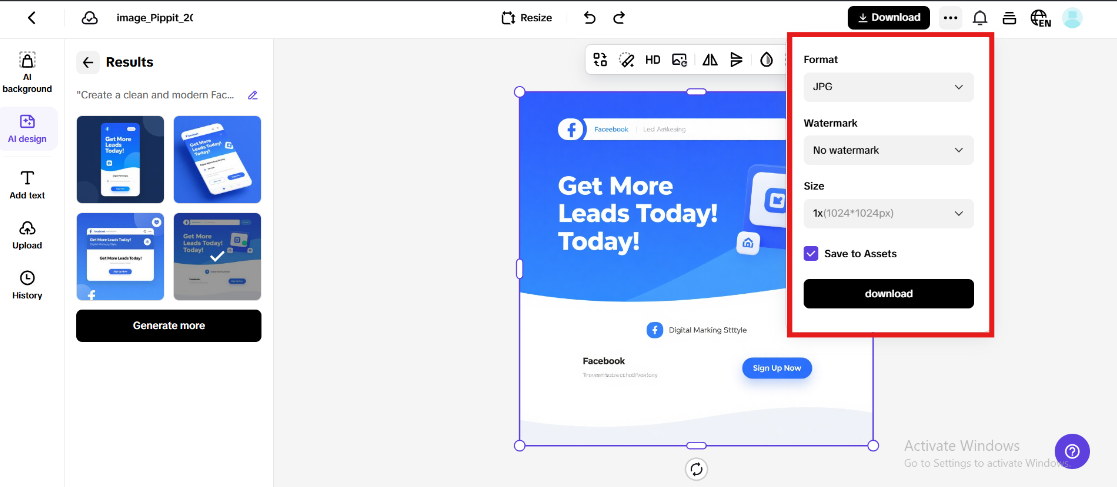Open the Format JPG dropdown
Image resolution: width=1117 pixels, height=487 pixels.
[x=888, y=87]
